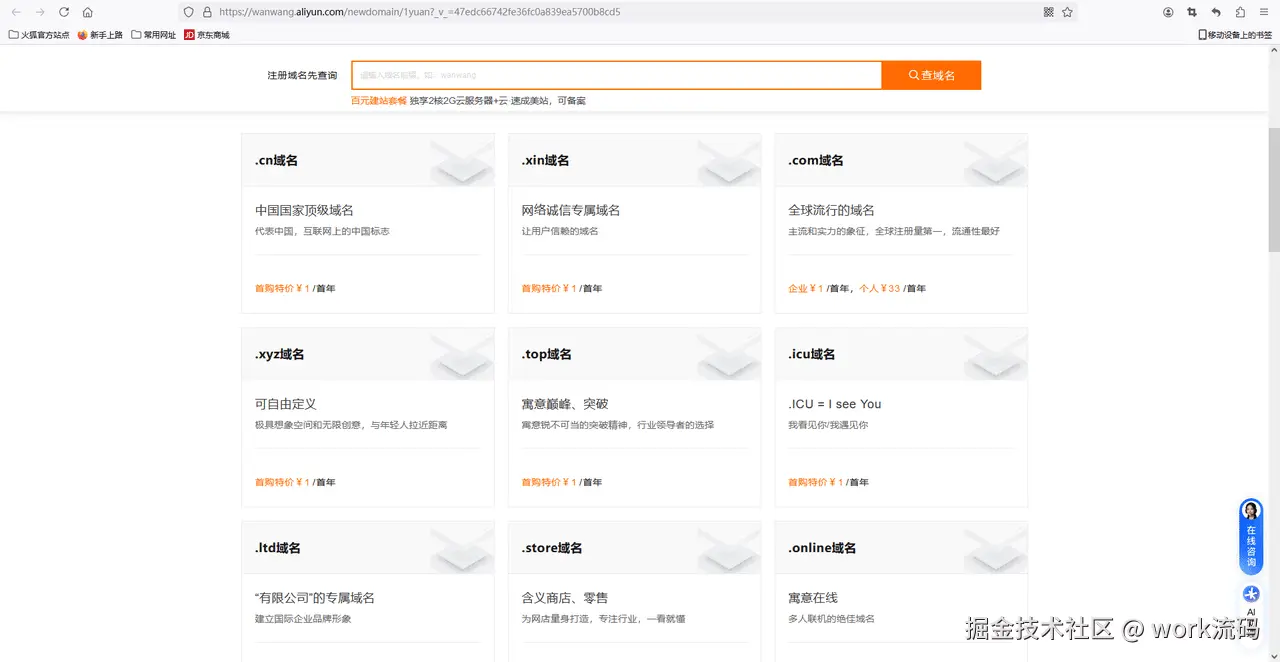Open 新手上路 bookmark
The height and width of the screenshot is (662, 1280).
(100, 35)
